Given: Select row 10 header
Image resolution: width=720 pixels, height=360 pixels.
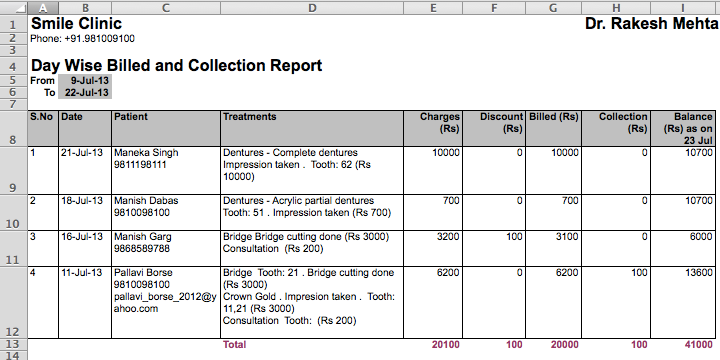Looking at the screenshot, I should (x=14, y=212).
